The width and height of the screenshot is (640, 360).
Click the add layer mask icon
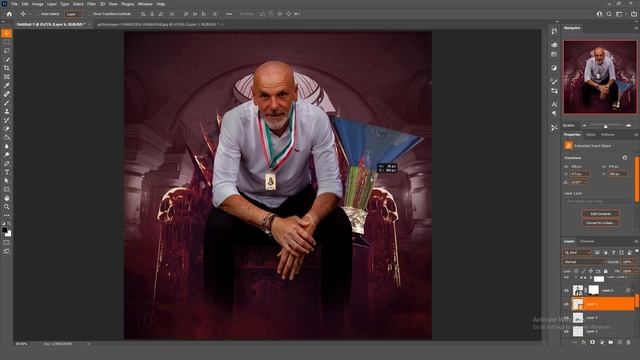[x=593, y=342]
